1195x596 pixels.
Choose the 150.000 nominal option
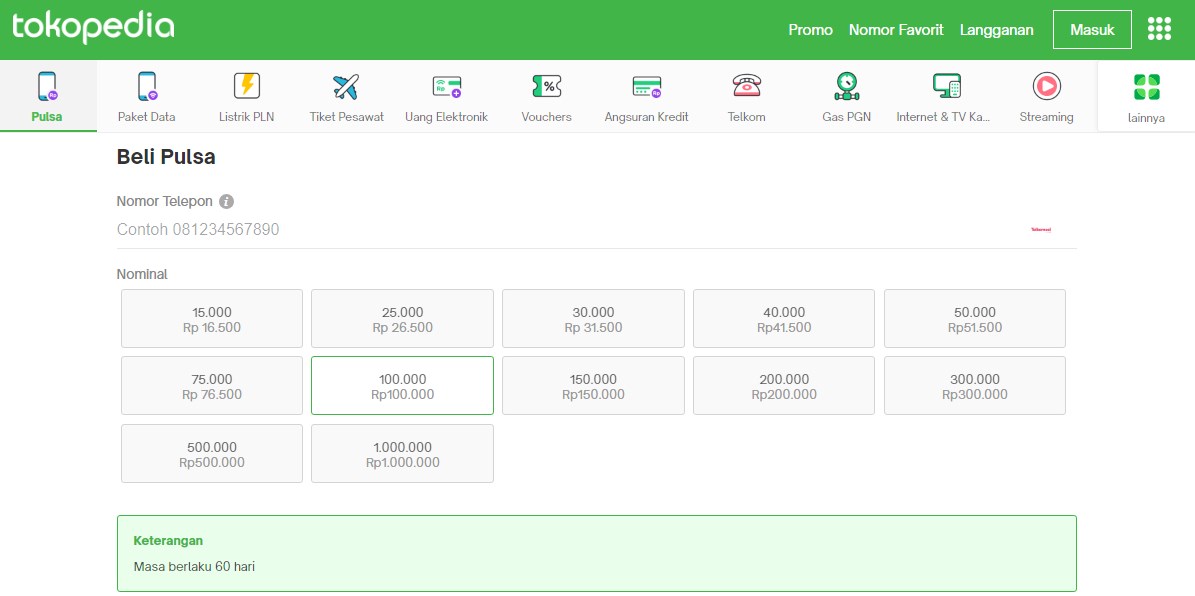coord(593,386)
